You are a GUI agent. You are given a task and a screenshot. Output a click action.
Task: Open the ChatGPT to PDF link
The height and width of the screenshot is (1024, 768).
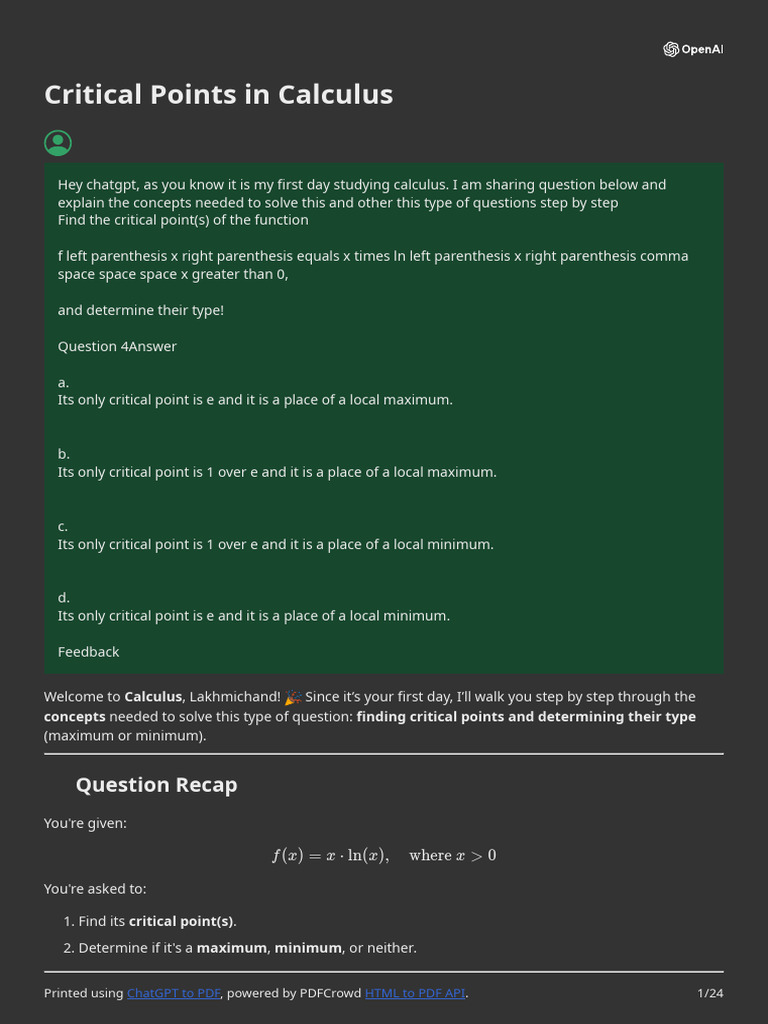coord(174,993)
